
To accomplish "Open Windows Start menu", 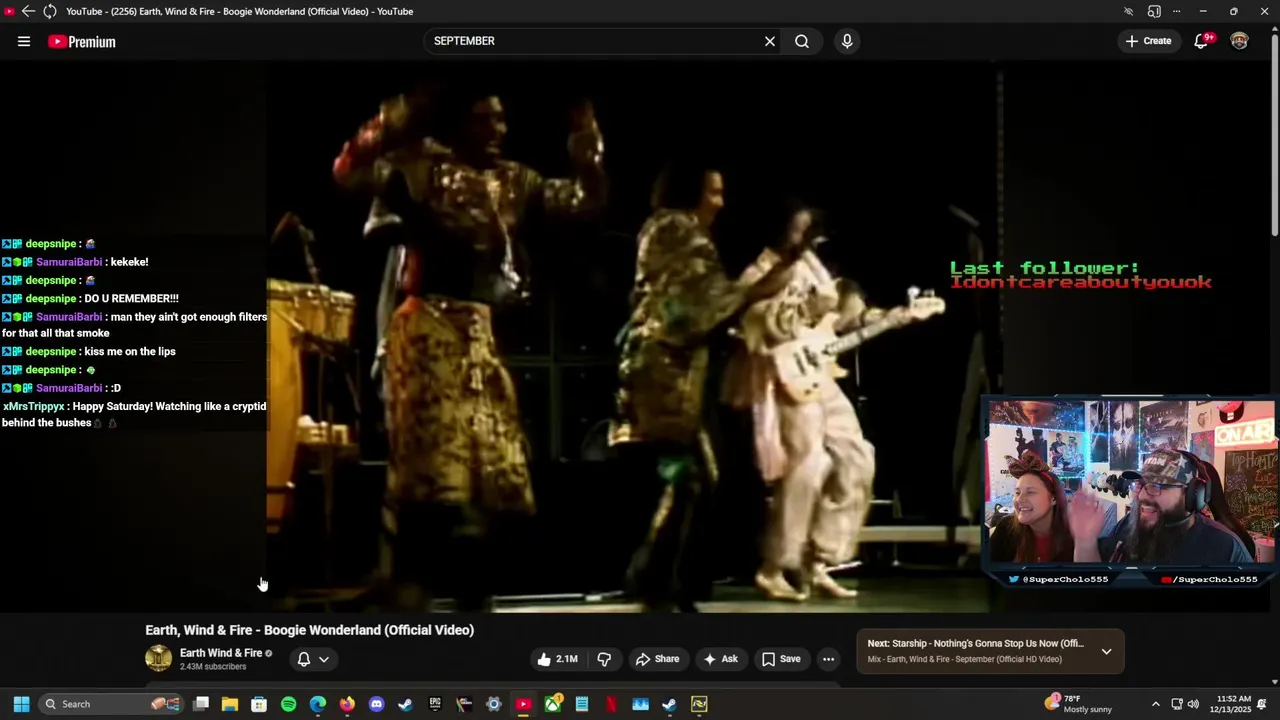I will pos(21,704).
